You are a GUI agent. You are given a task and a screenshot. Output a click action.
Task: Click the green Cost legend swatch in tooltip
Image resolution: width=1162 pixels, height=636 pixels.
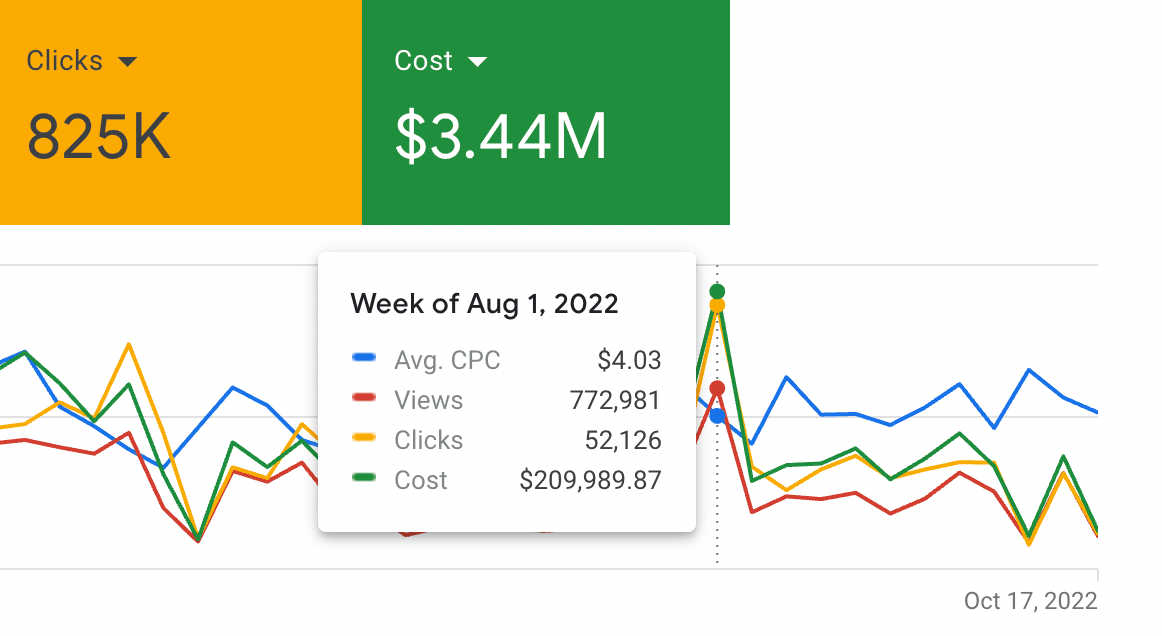pyautogui.click(x=365, y=478)
